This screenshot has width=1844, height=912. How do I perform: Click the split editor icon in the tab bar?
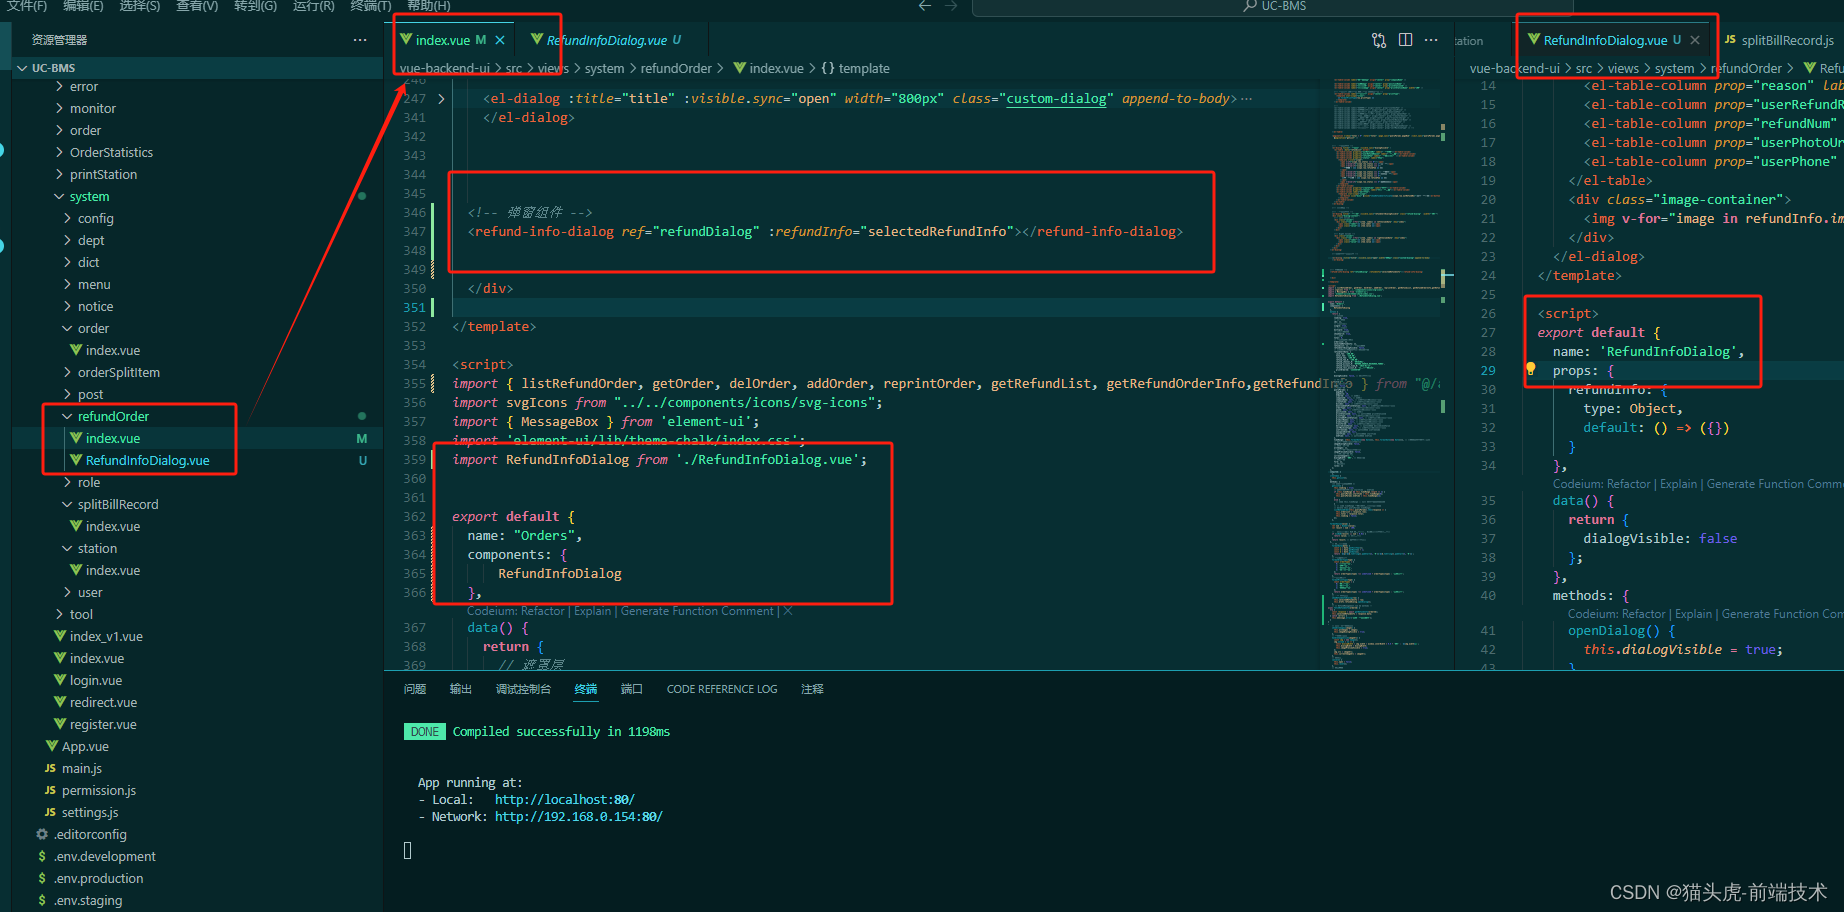[x=1405, y=40]
